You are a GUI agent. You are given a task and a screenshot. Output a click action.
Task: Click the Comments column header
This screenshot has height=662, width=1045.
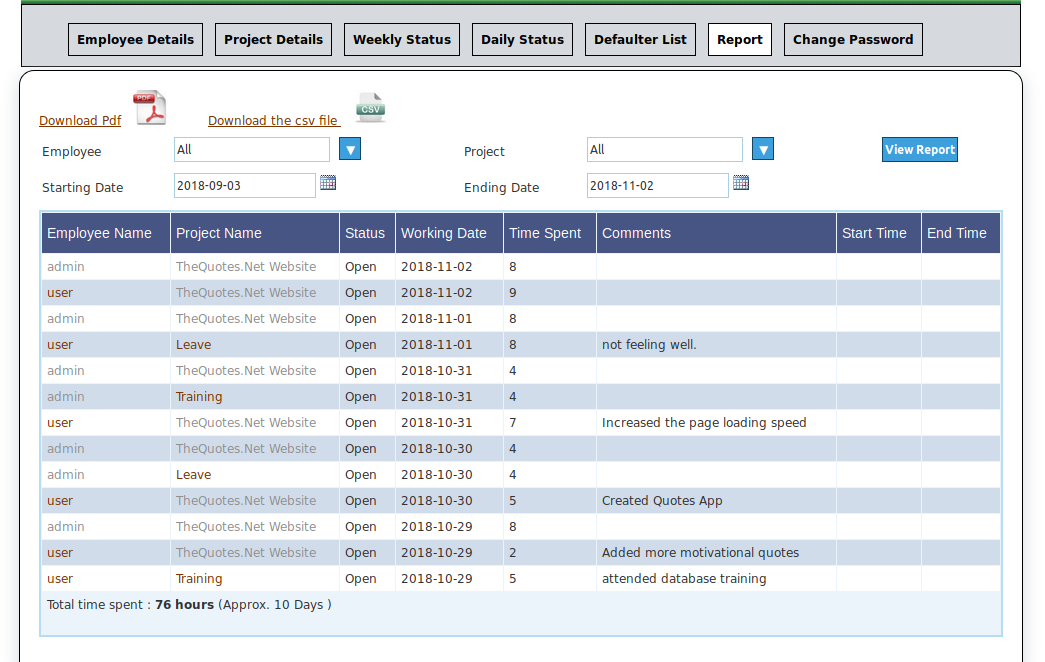click(x=716, y=233)
